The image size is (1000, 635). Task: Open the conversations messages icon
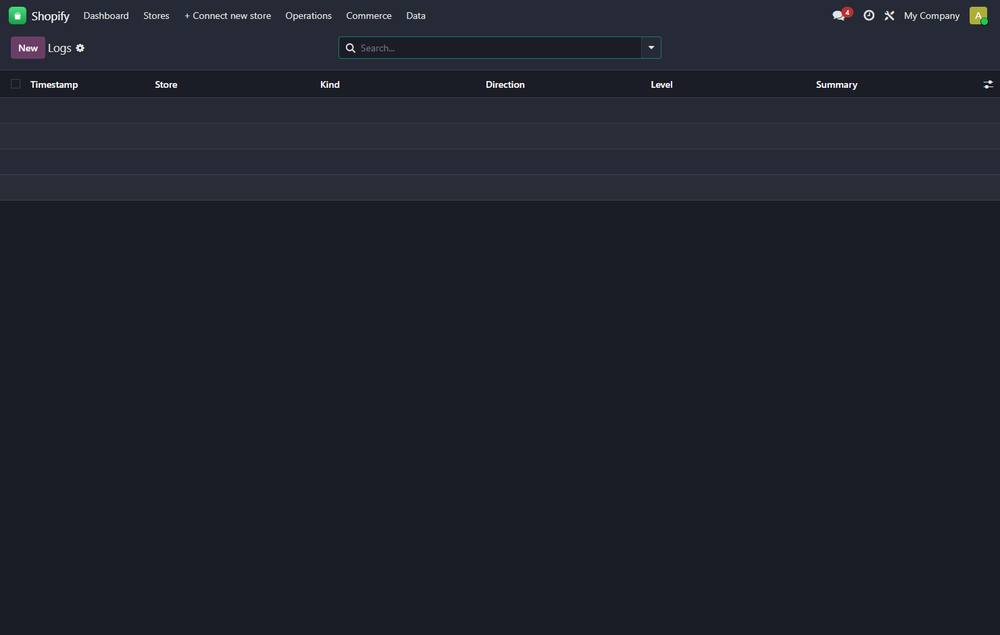pos(841,15)
